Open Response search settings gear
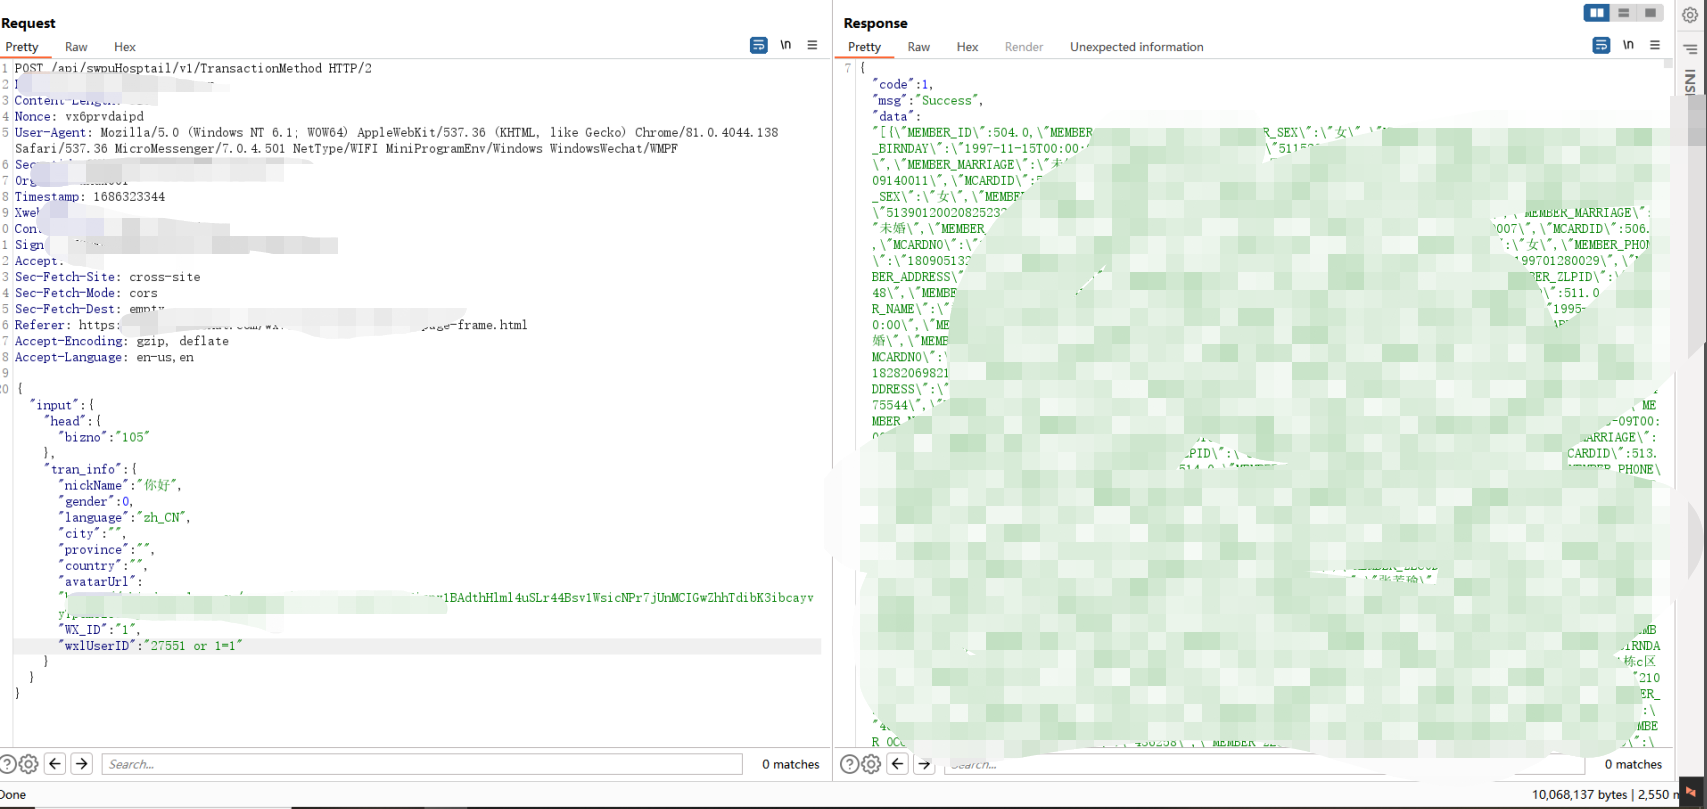1707x809 pixels. tap(871, 764)
